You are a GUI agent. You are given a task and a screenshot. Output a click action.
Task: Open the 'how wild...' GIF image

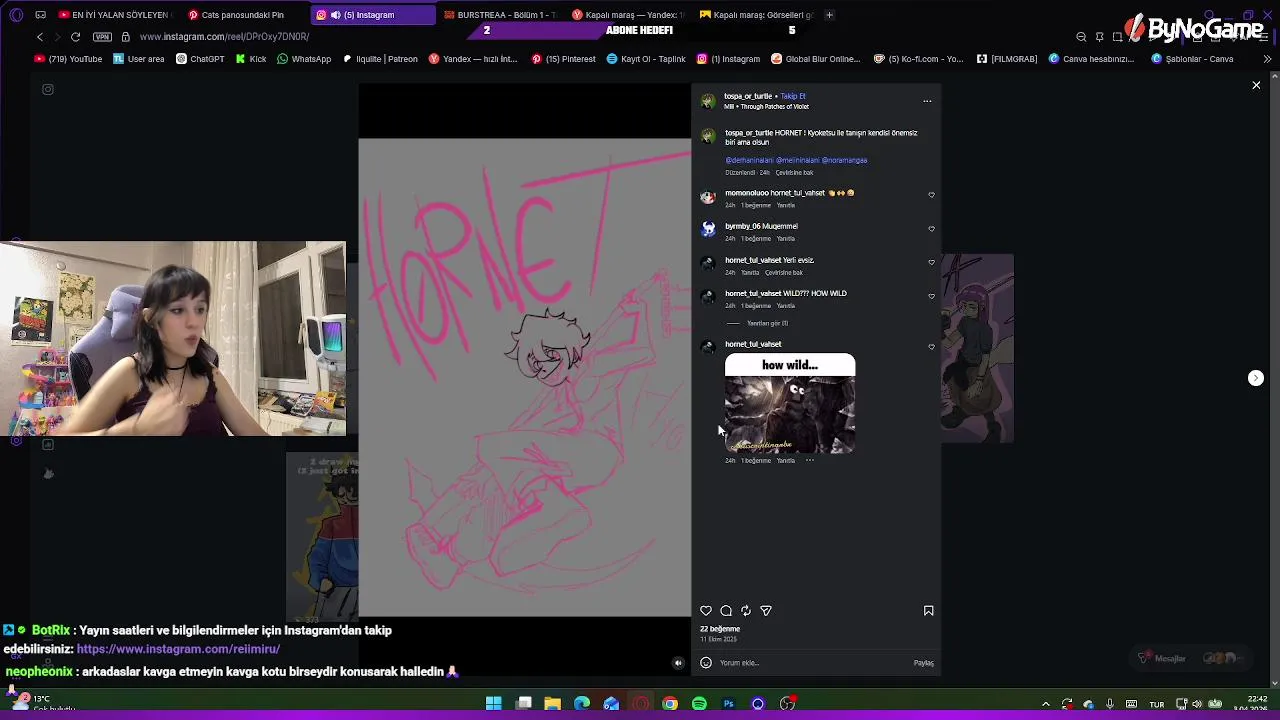tap(790, 404)
